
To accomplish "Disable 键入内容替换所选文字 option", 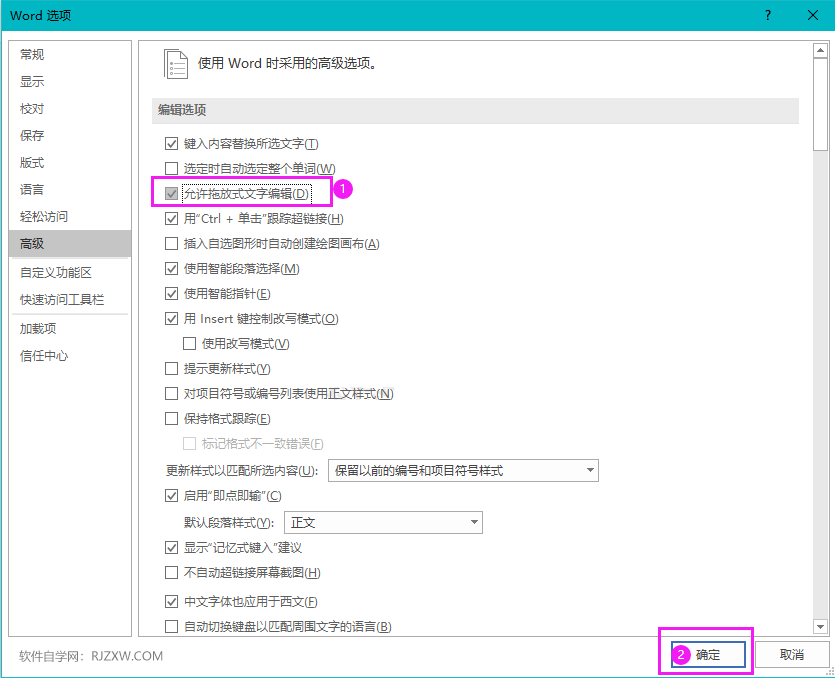I will (x=171, y=143).
